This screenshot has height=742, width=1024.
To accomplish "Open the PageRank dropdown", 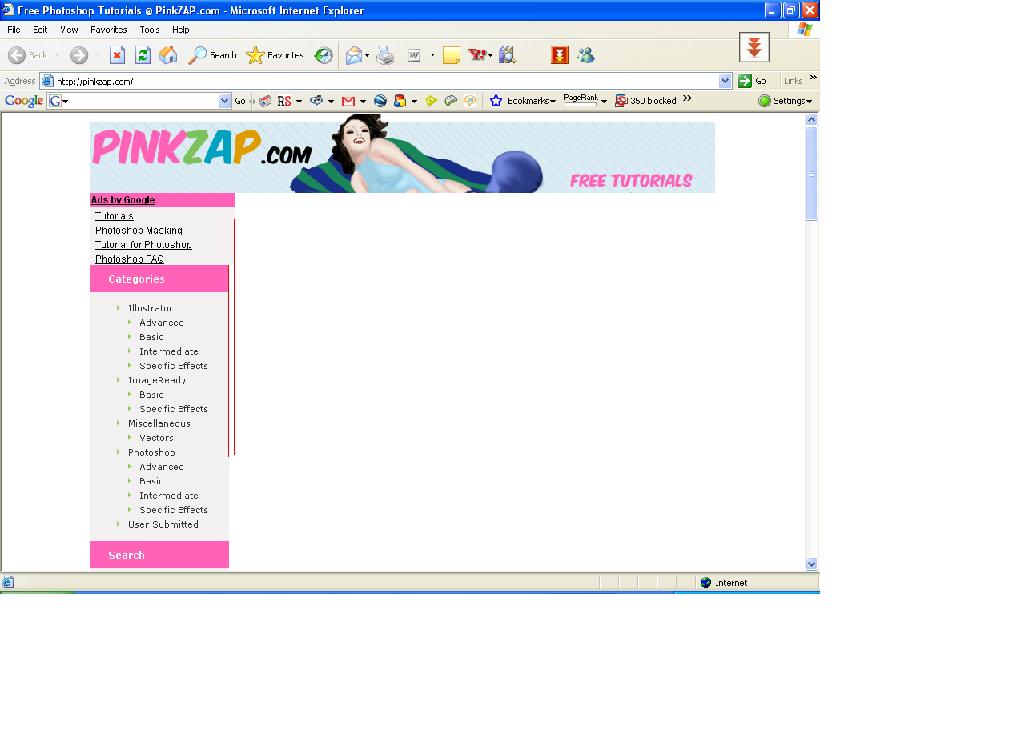I will [x=604, y=101].
